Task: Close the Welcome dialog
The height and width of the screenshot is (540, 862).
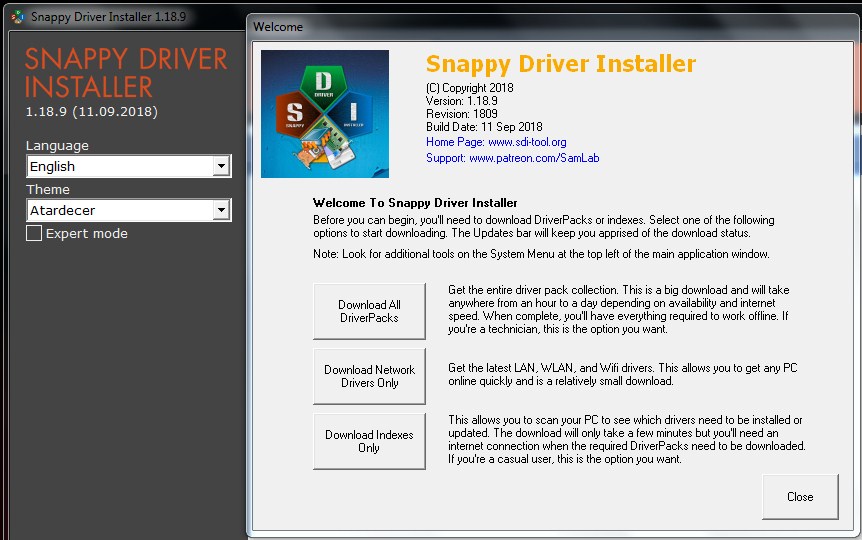Action: tap(800, 497)
